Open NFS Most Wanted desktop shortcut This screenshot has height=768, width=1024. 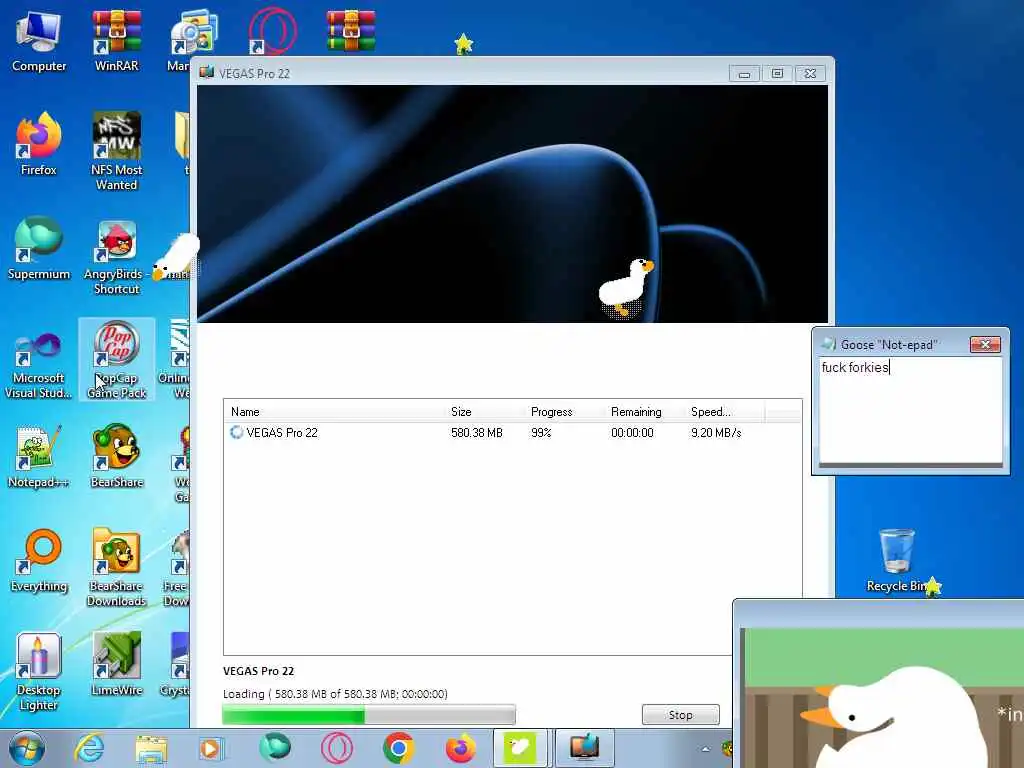click(116, 152)
